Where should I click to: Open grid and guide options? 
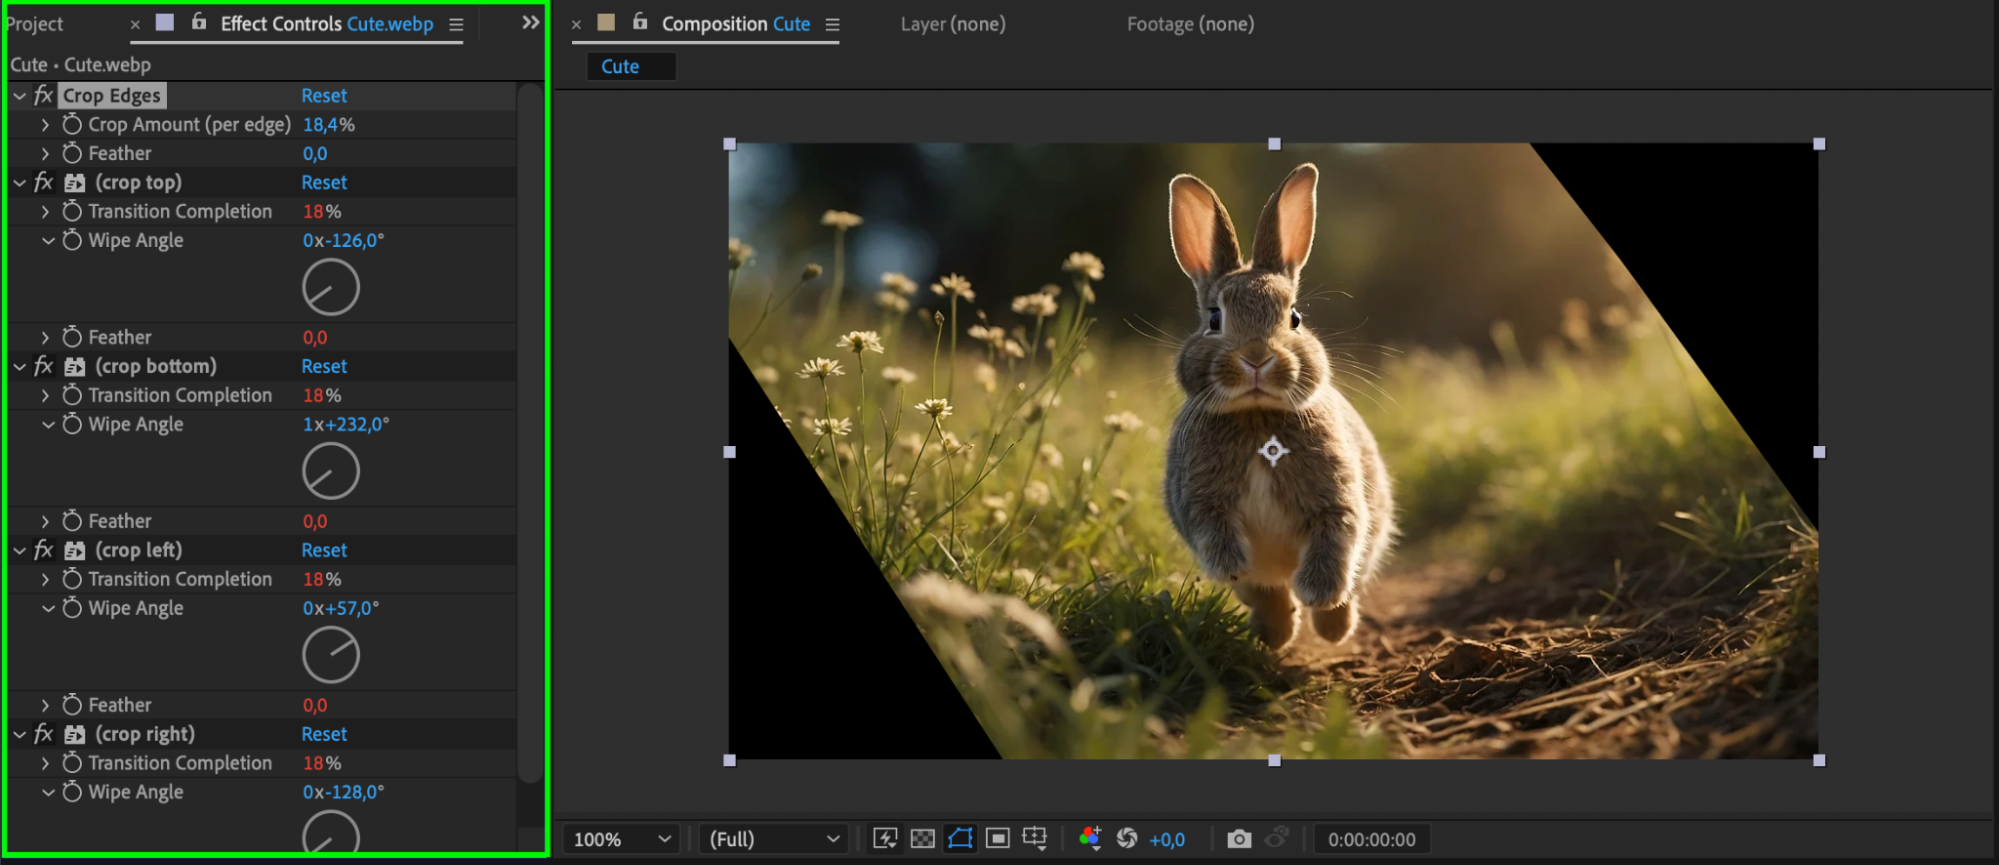[1035, 839]
